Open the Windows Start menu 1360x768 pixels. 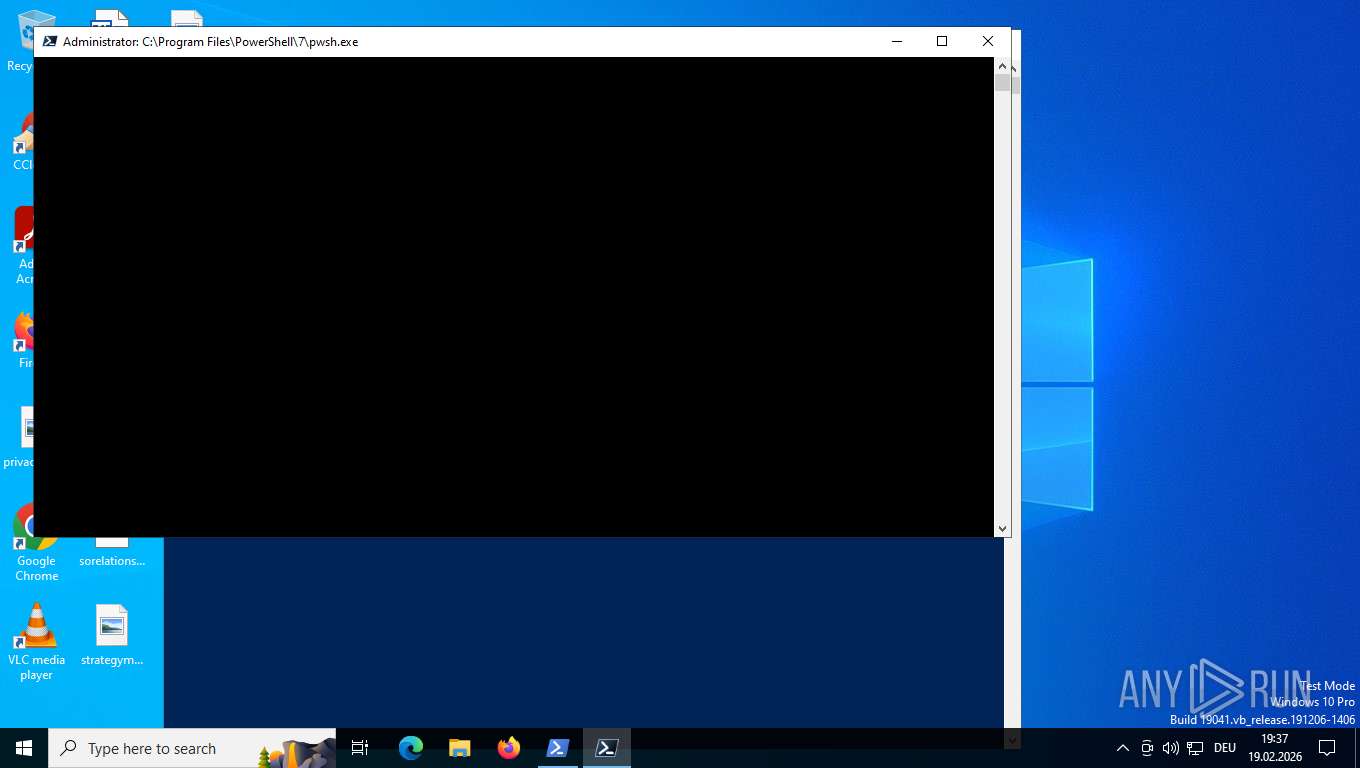(x=24, y=748)
